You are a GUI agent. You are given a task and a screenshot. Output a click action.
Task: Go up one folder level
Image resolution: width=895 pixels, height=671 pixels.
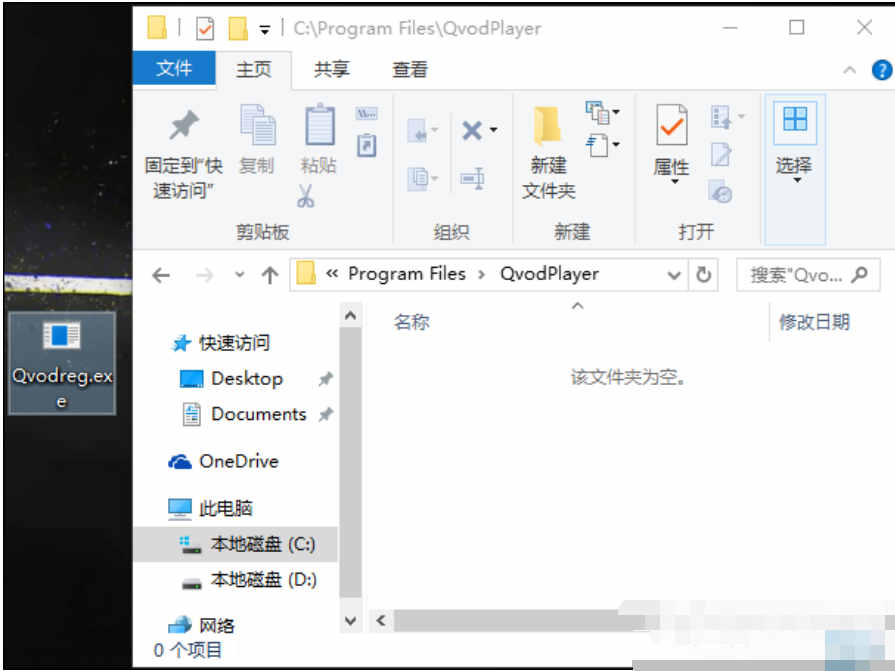270,276
